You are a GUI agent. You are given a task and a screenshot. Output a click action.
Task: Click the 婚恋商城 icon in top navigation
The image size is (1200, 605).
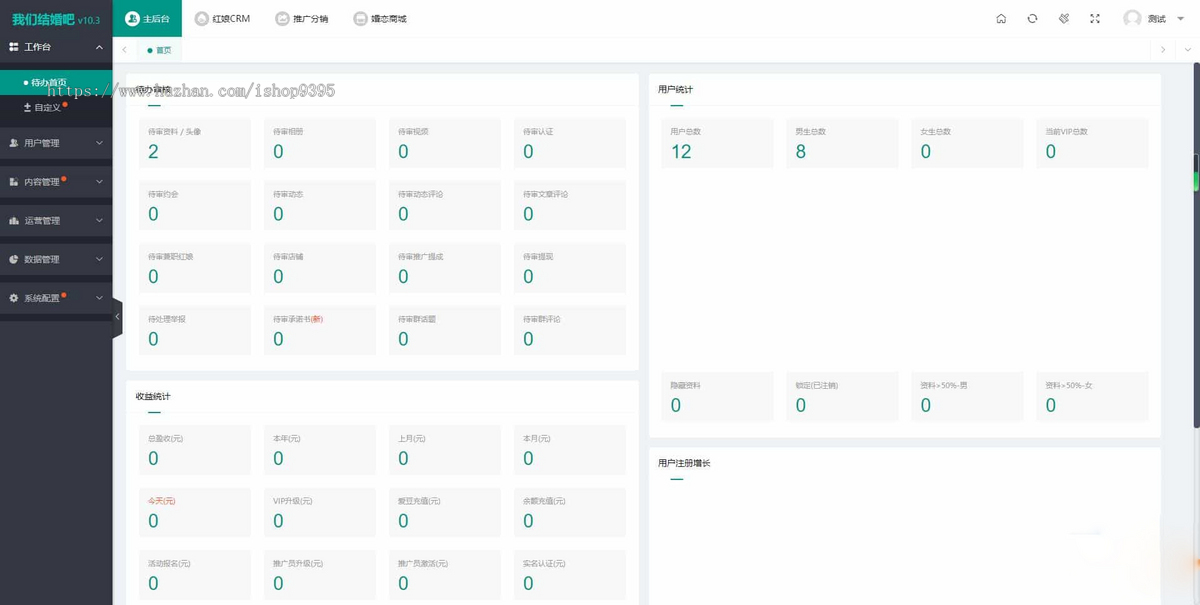click(x=361, y=19)
